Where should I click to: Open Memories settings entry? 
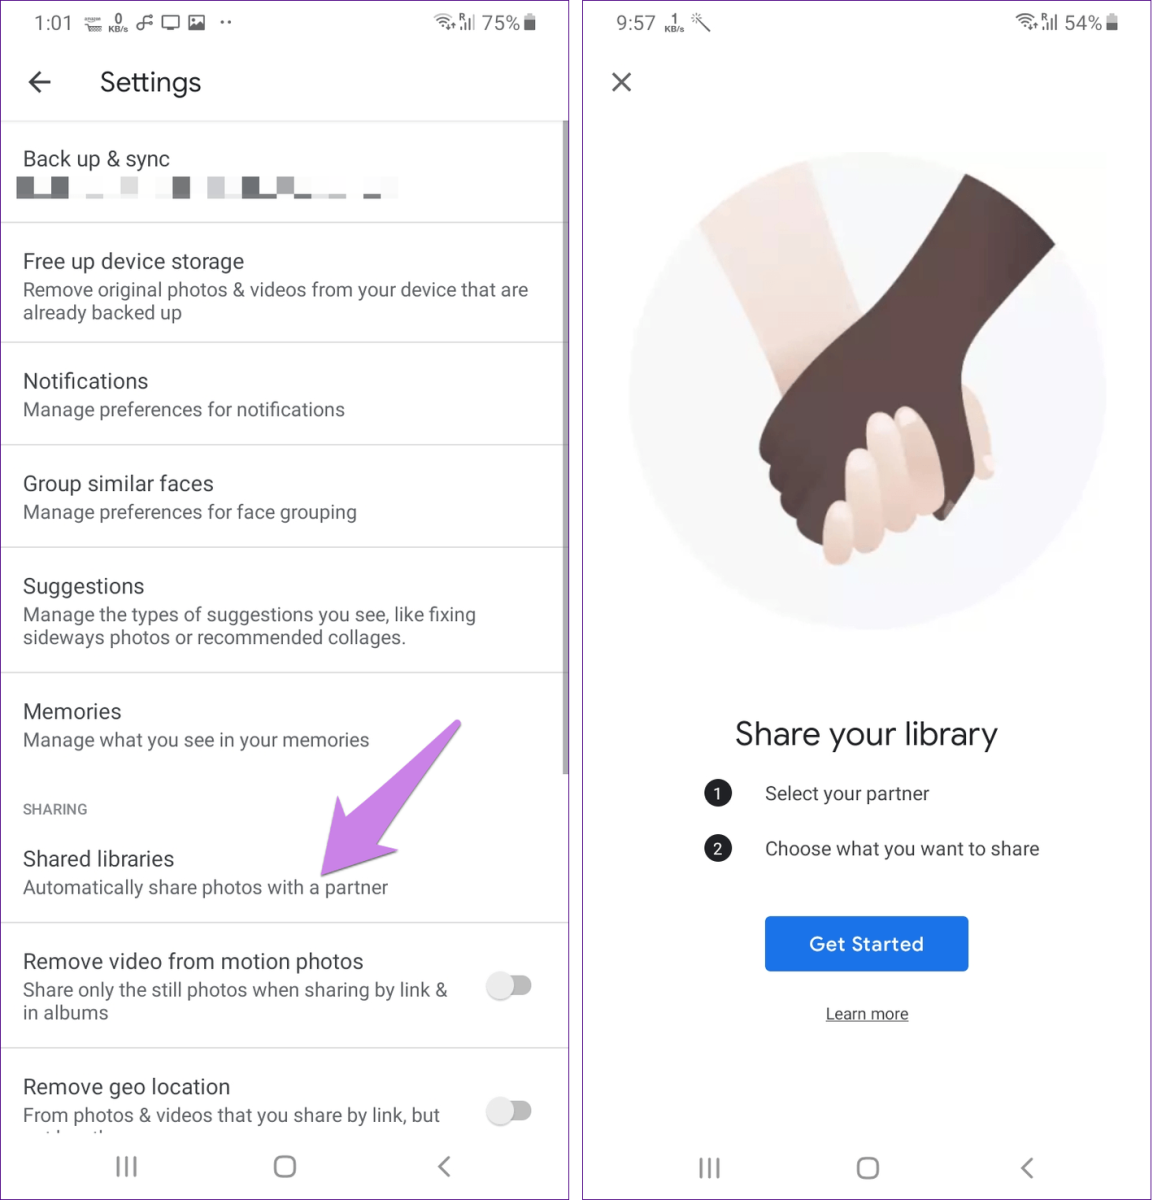282,724
